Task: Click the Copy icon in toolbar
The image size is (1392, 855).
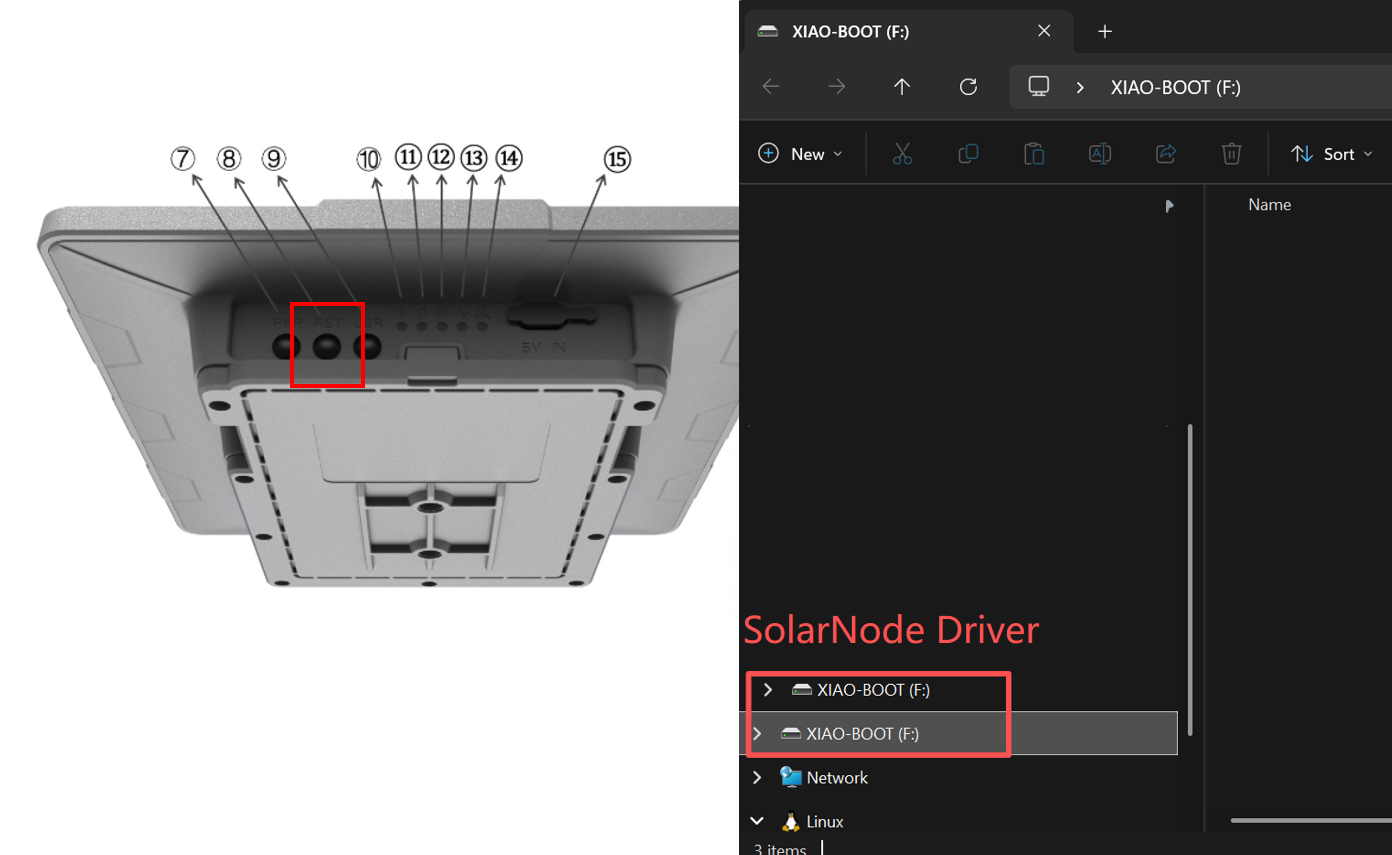Action: [x=968, y=154]
